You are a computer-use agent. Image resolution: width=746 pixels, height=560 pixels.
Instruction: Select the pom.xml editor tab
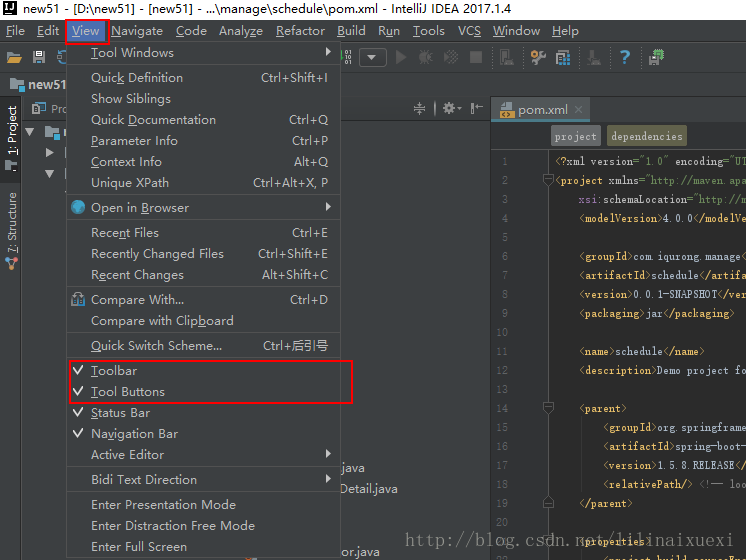(540, 109)
